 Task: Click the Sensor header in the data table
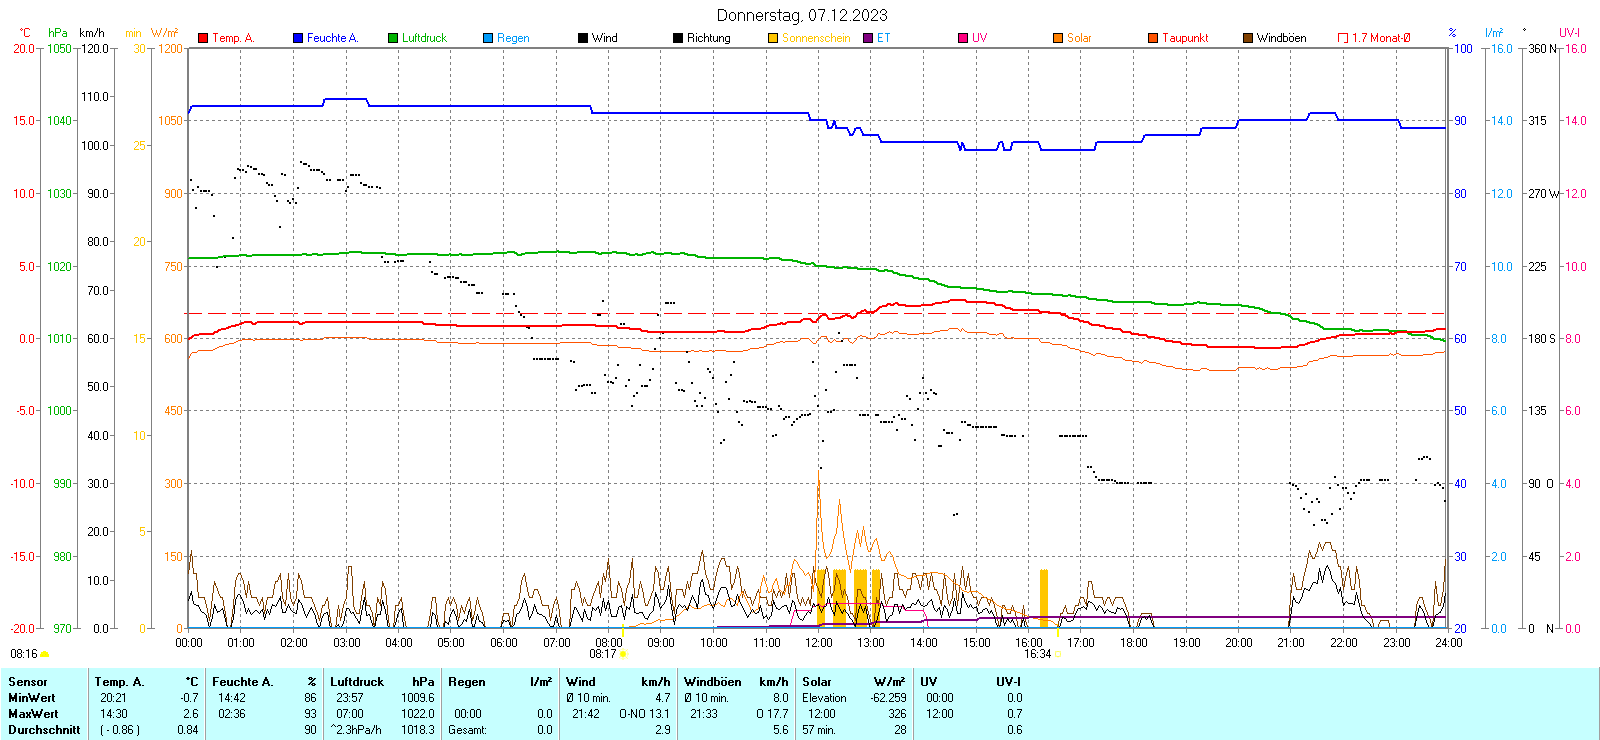click(x=28, y=682)
